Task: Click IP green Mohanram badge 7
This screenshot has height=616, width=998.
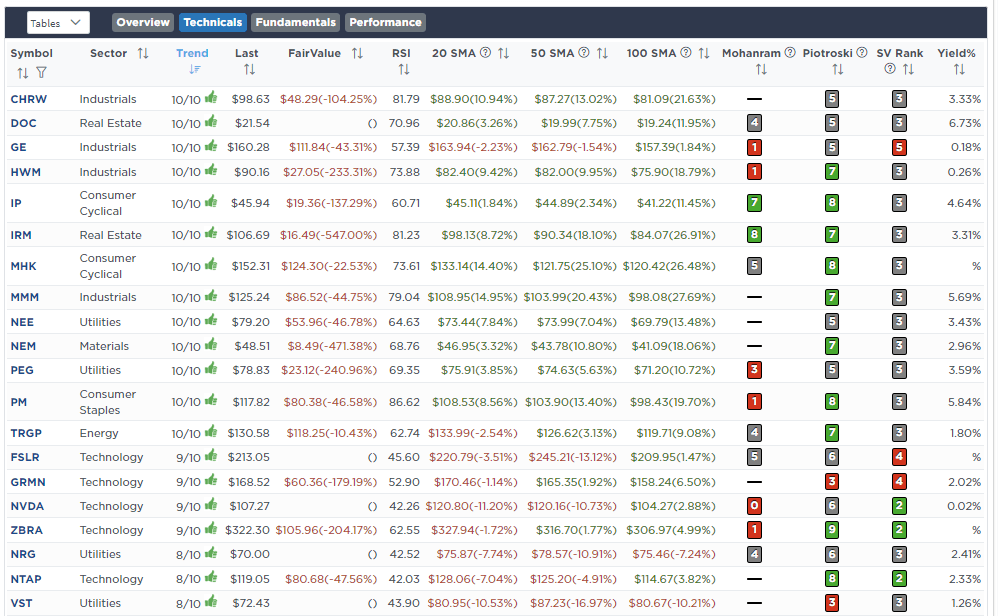Action: [754, 204]
